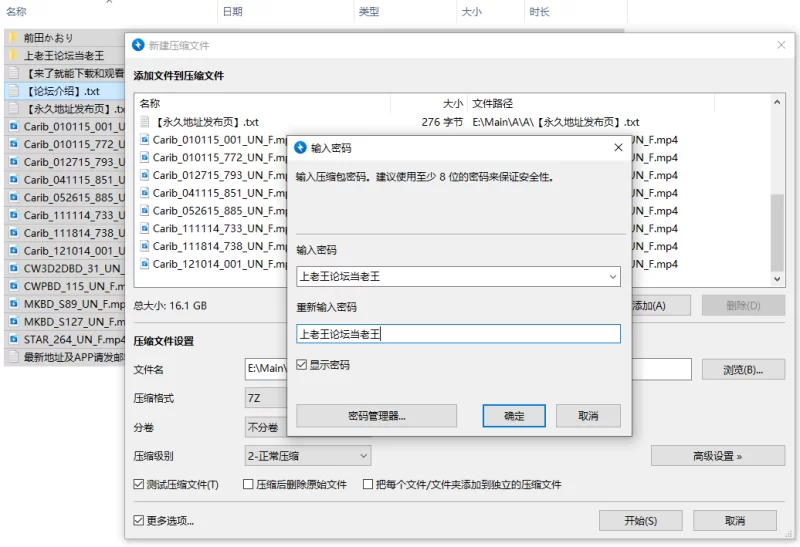Select the 前田かおり folder icon
The height and width of the screenshot is (547, 800).
[13, 37]
